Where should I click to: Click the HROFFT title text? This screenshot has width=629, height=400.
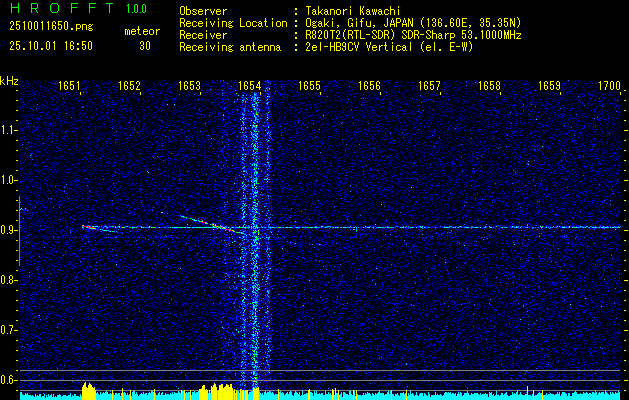pos(62,8)
